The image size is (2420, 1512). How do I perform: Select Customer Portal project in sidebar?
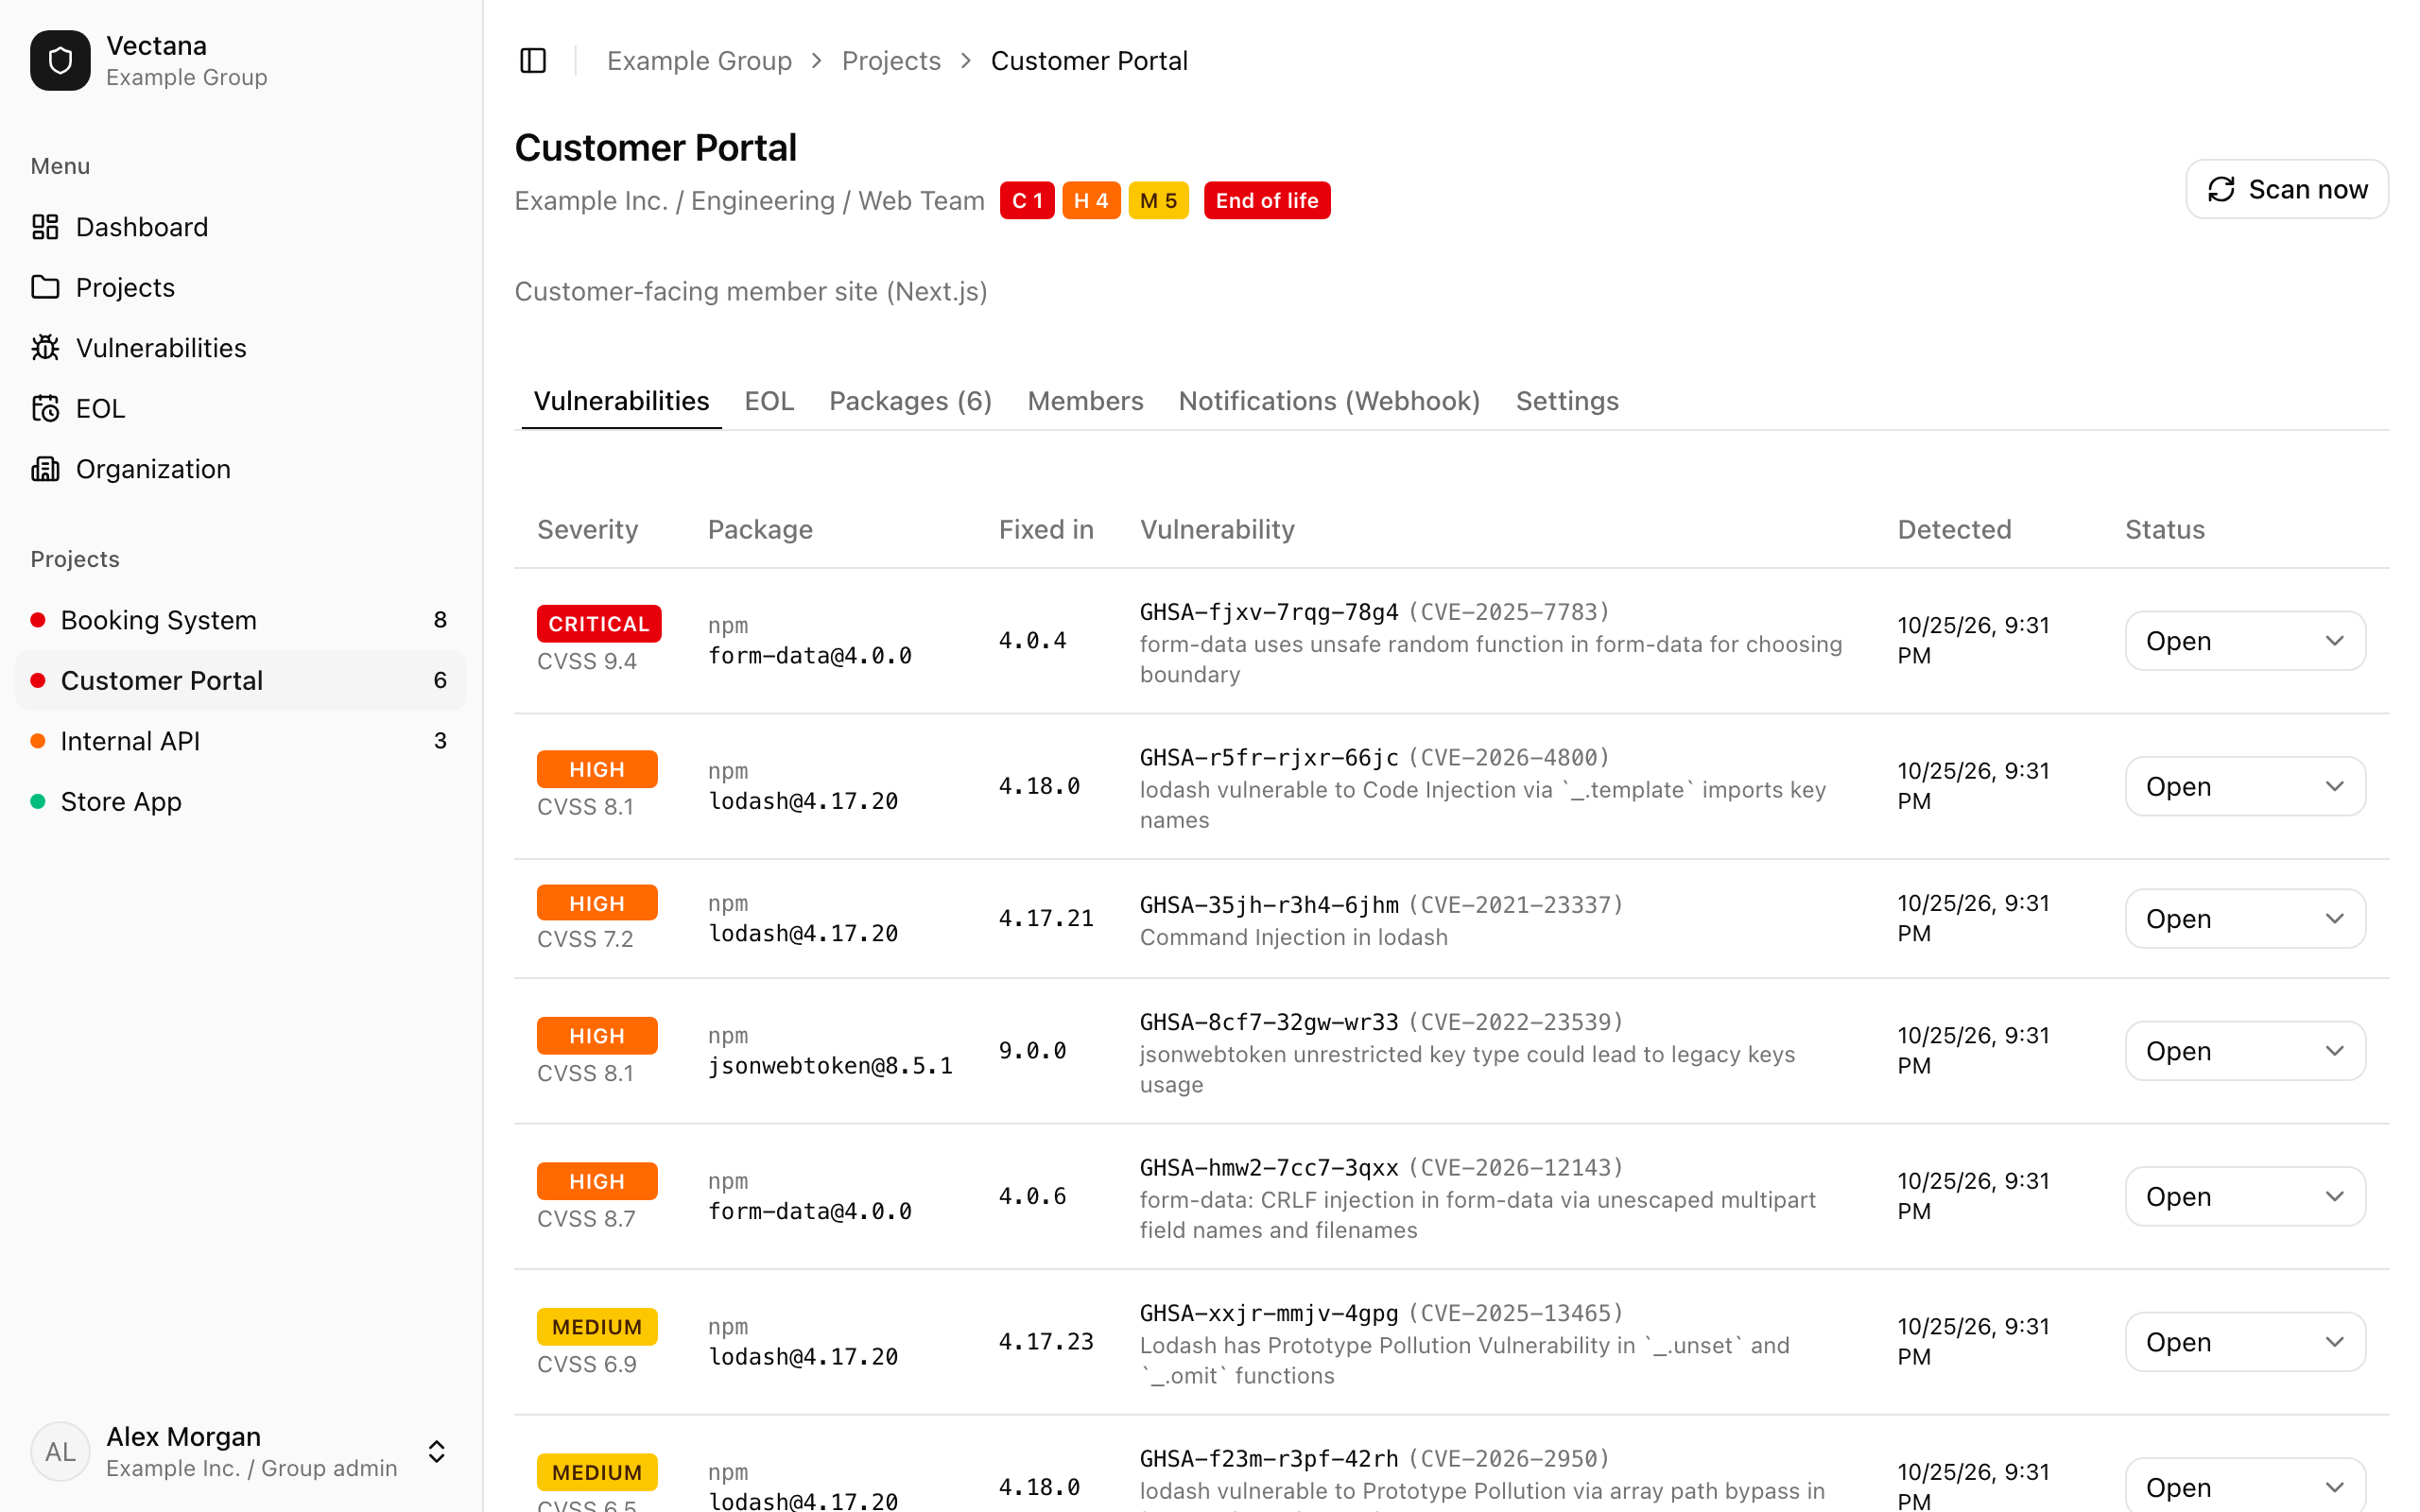coord(240,680)
